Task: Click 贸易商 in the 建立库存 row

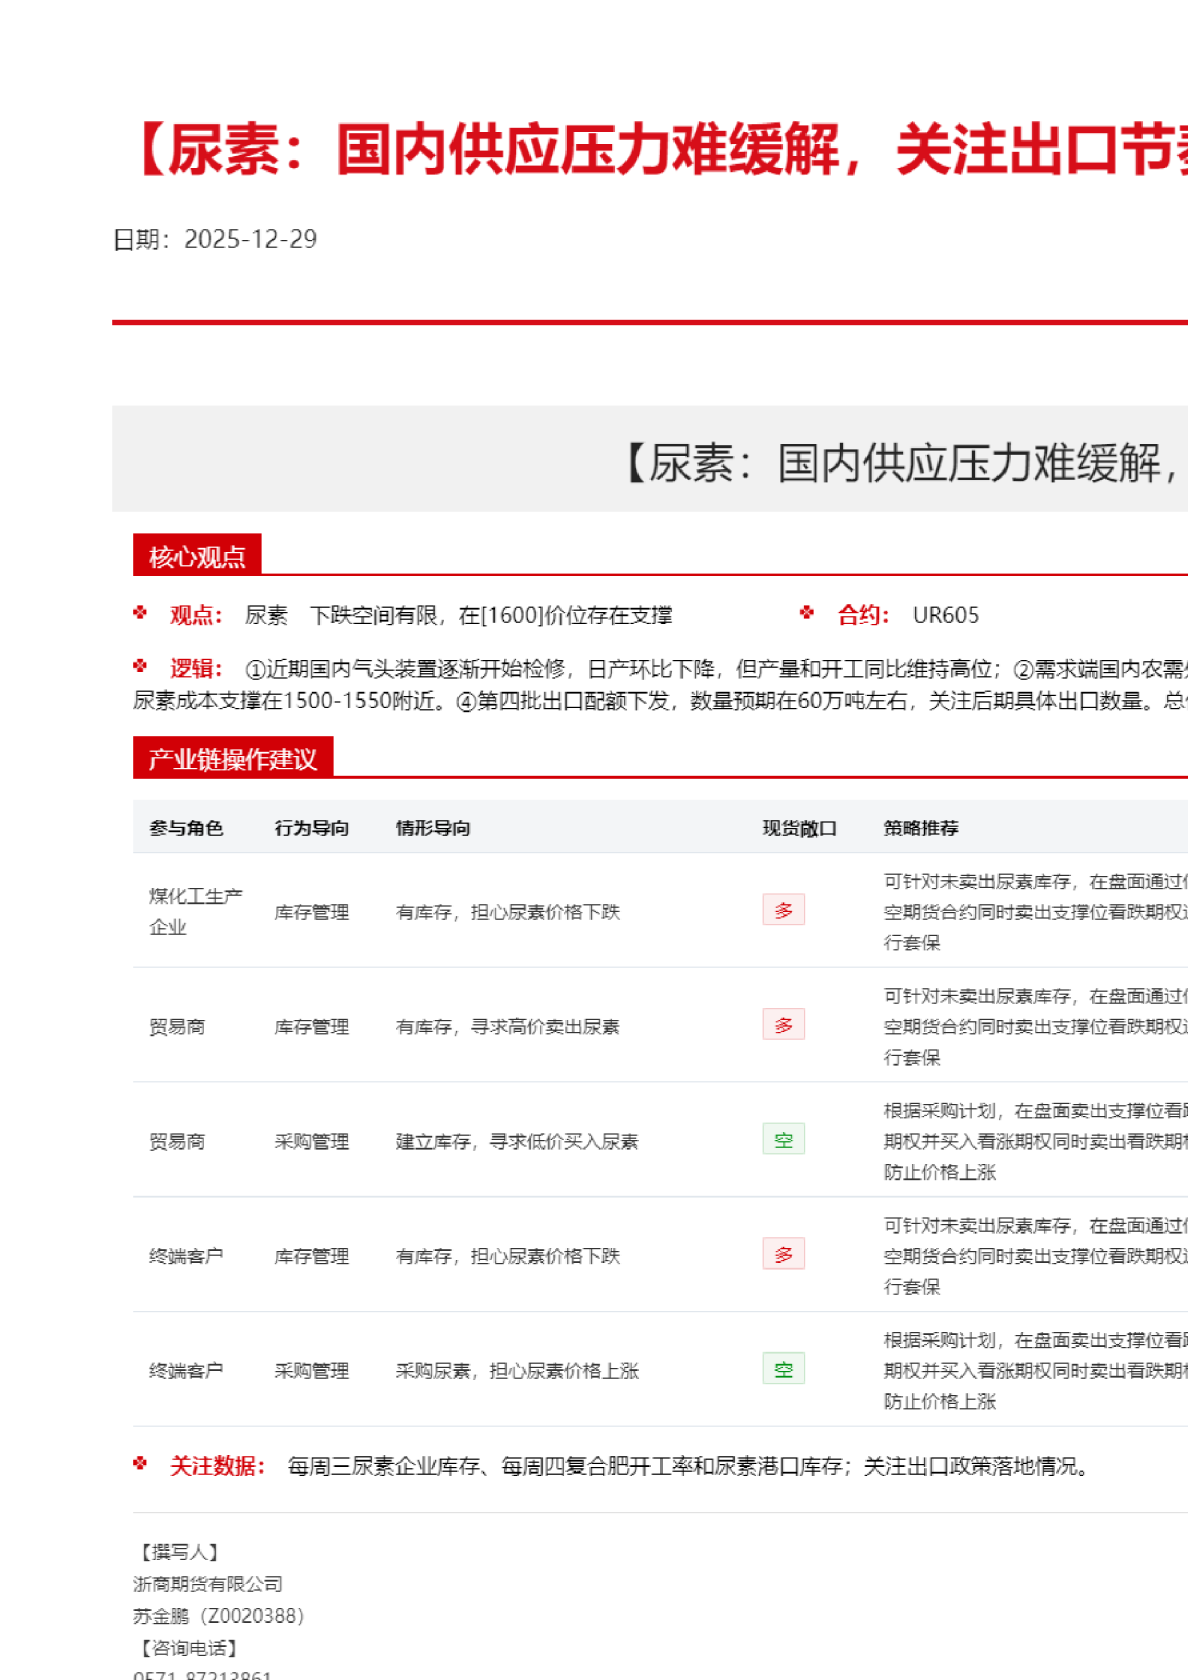Action: (177, 1142)
